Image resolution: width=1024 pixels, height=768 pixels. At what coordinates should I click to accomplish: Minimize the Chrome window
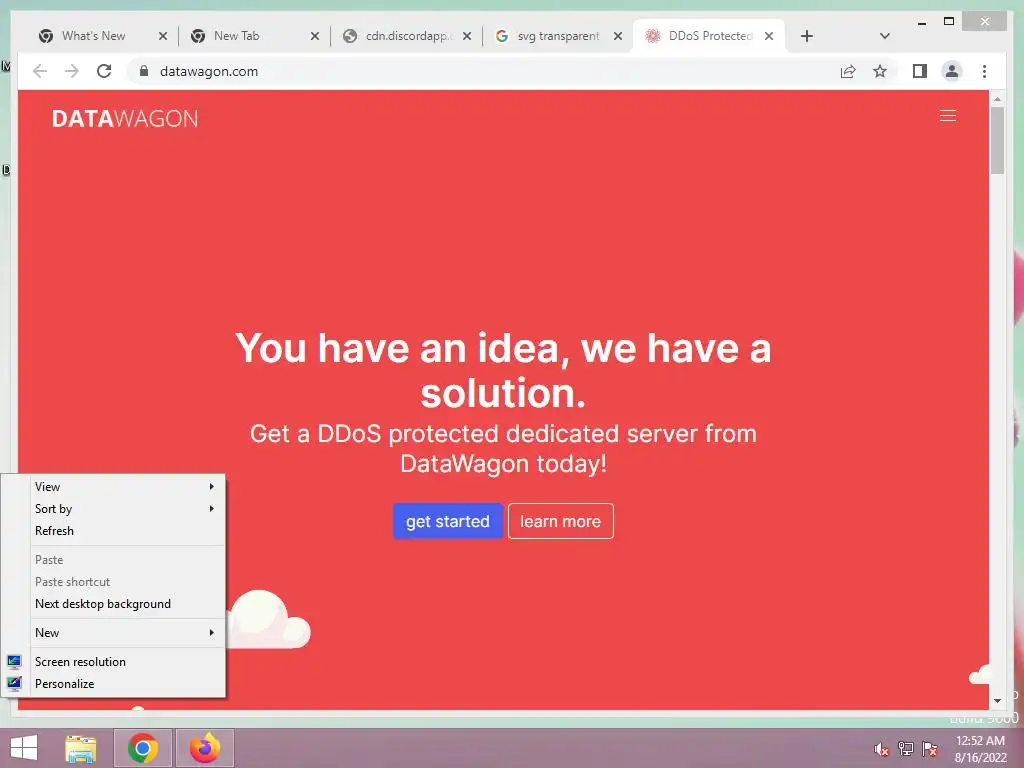(x=921, y=22)
